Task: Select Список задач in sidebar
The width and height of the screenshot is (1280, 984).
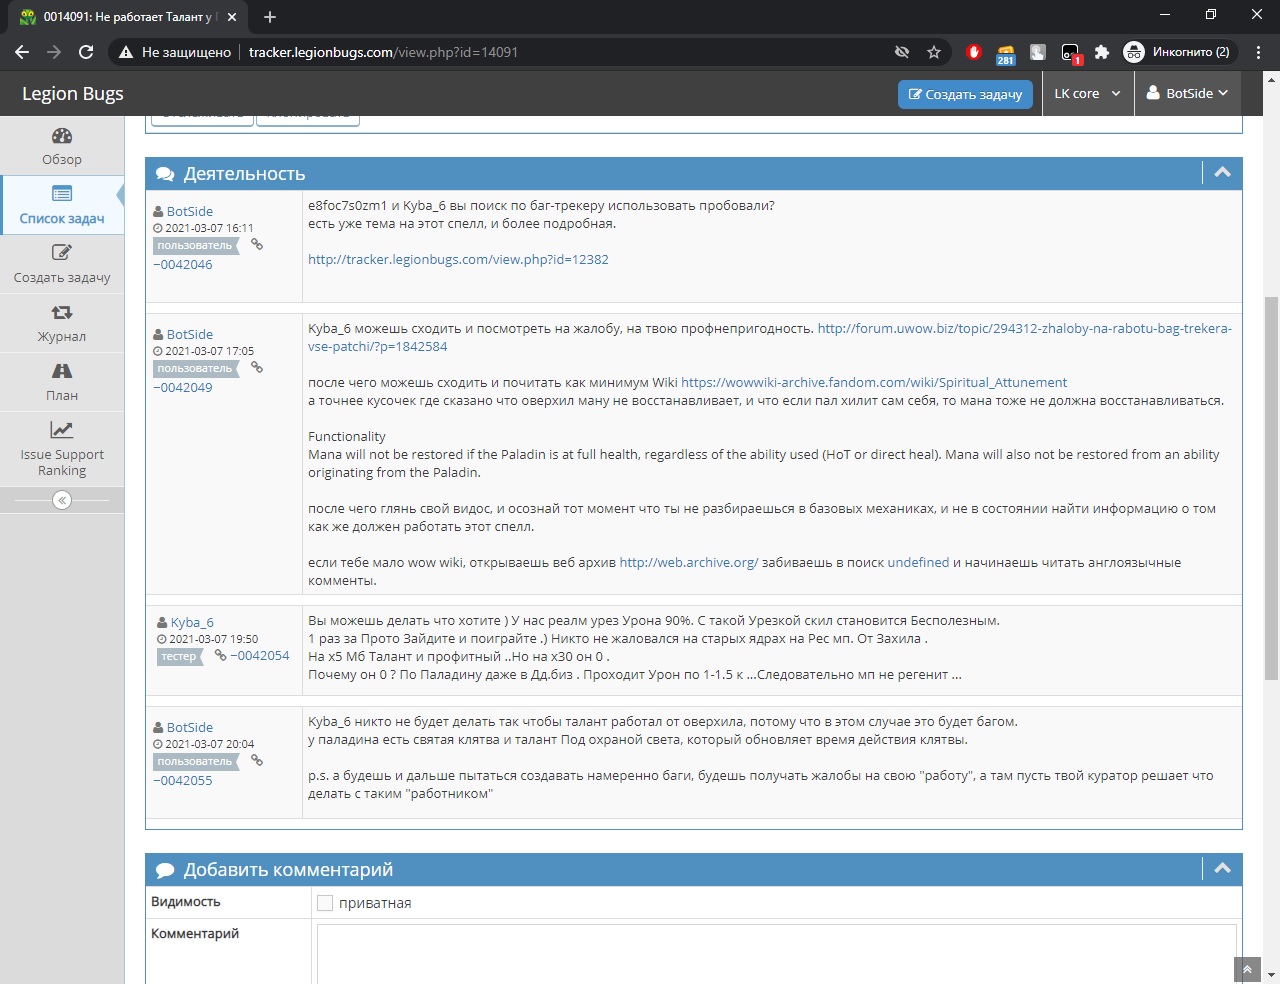Action: [x=62, y=204]
